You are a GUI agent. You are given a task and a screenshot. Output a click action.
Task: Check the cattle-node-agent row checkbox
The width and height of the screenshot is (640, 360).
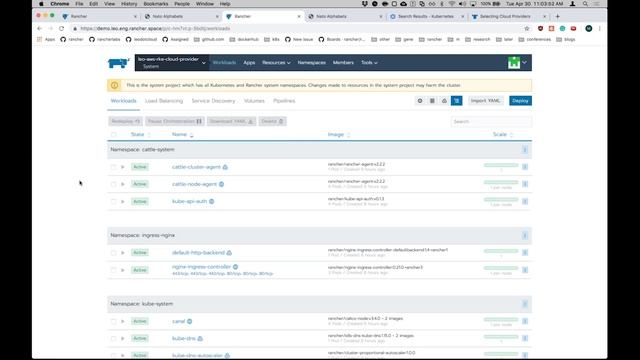coord(113,184)
